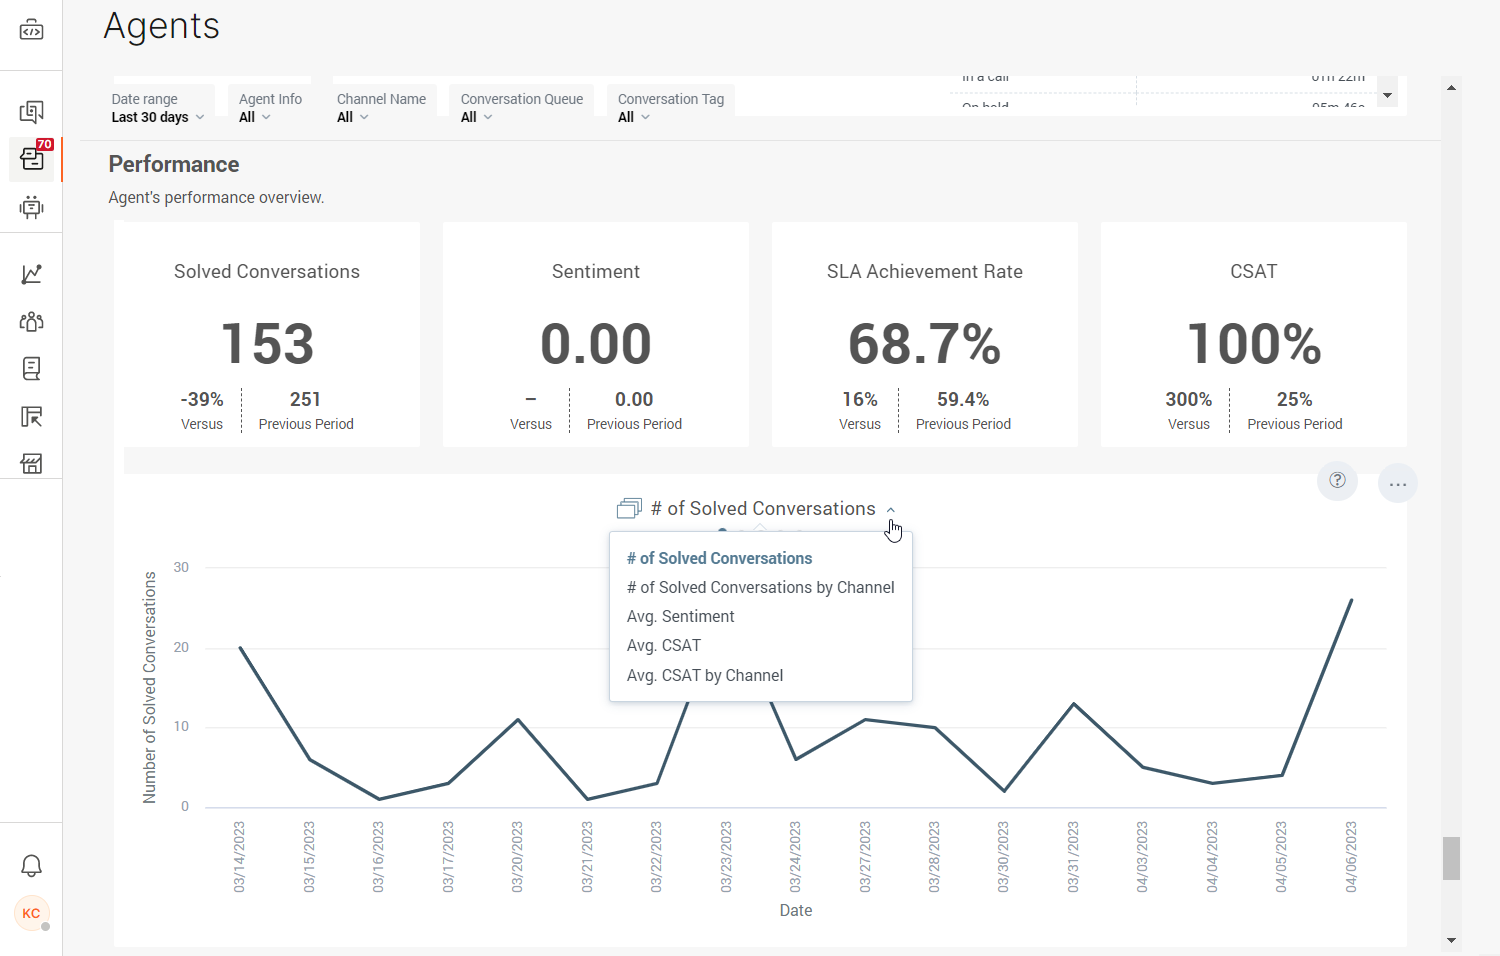
Task: Select Avg. CSAT from the metric menu
Action: click(663, 645)
